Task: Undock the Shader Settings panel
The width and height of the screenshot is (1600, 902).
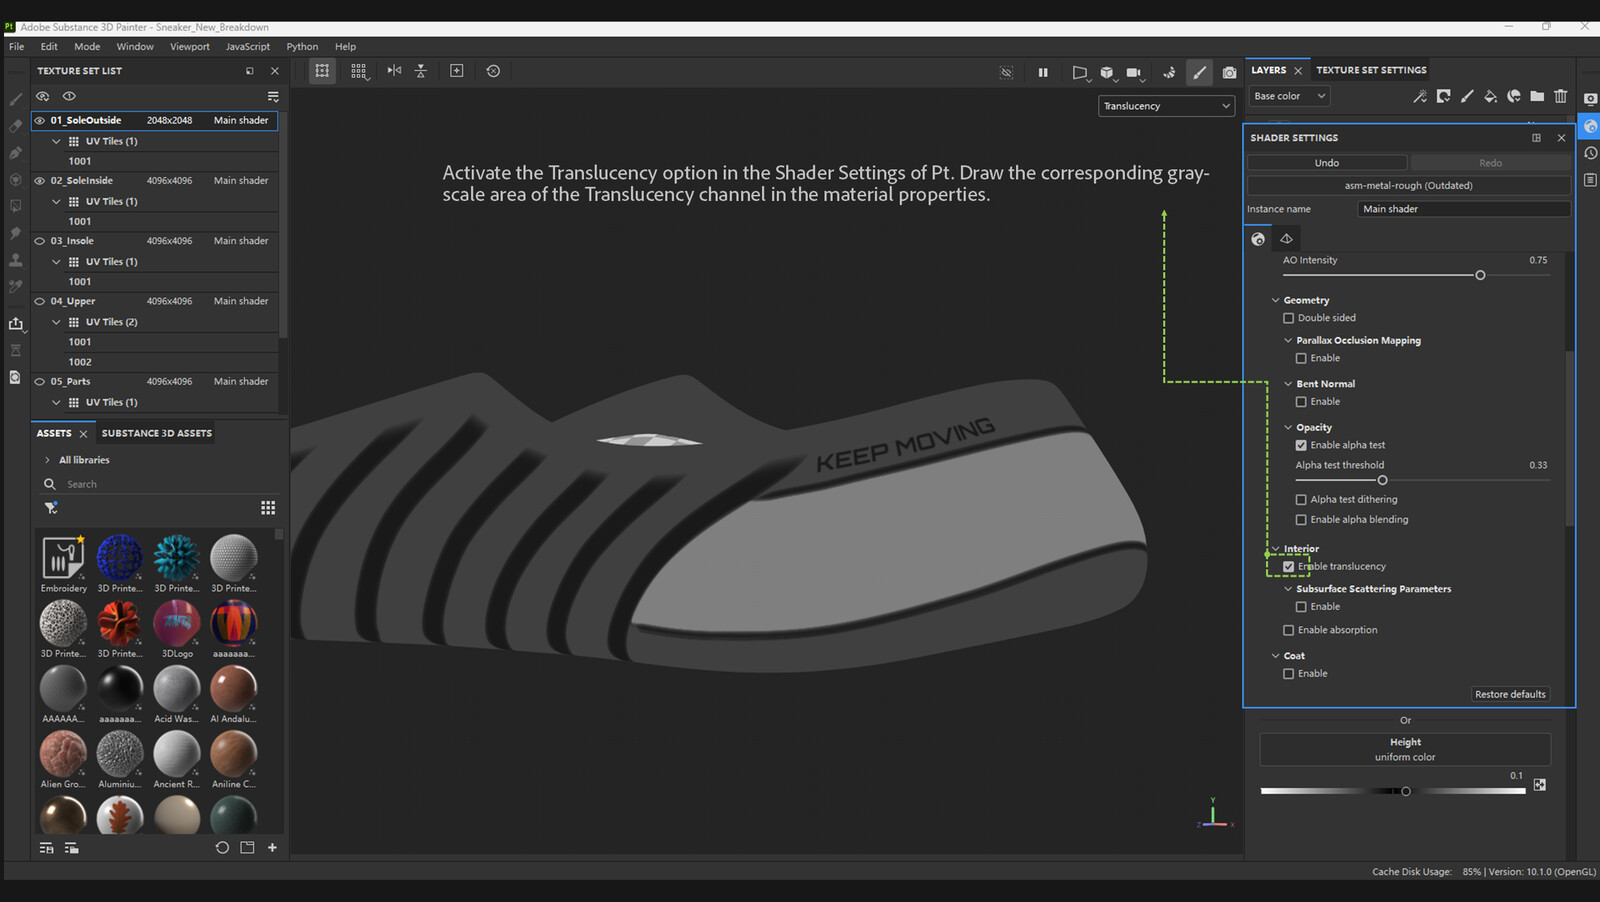Action: [x=1536, y=138]
